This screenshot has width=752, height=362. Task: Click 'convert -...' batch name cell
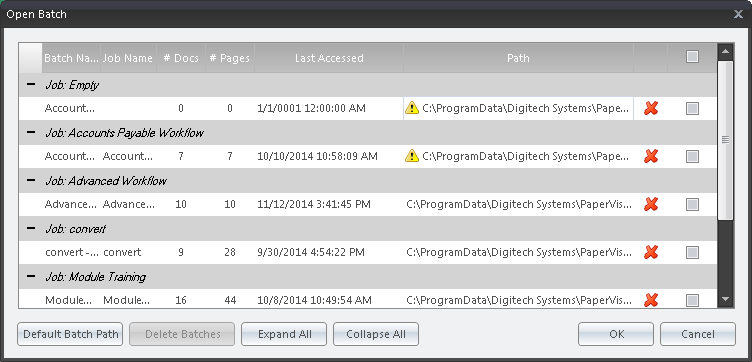[72, 252]
